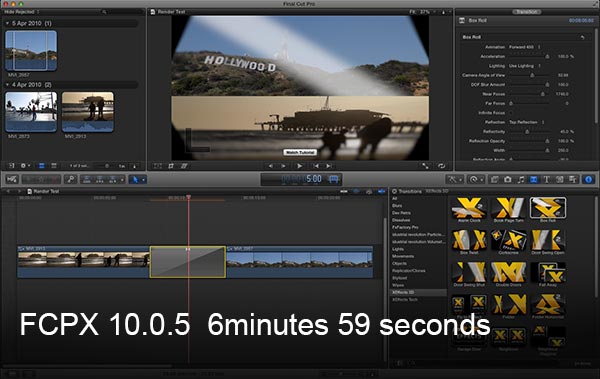600x379 pixels.
Task: Show the music and sound browser
Action: [x=520, y=179]
